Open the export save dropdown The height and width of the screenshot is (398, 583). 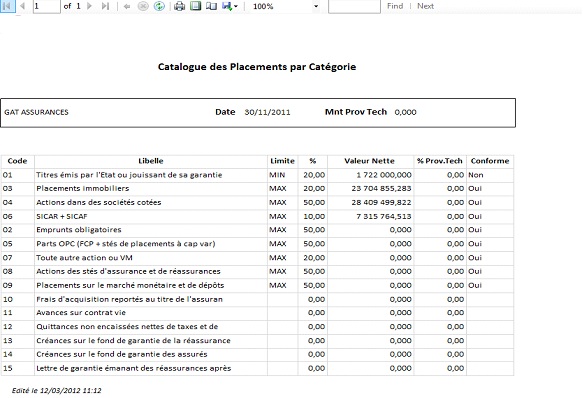[x=230, y=6]
